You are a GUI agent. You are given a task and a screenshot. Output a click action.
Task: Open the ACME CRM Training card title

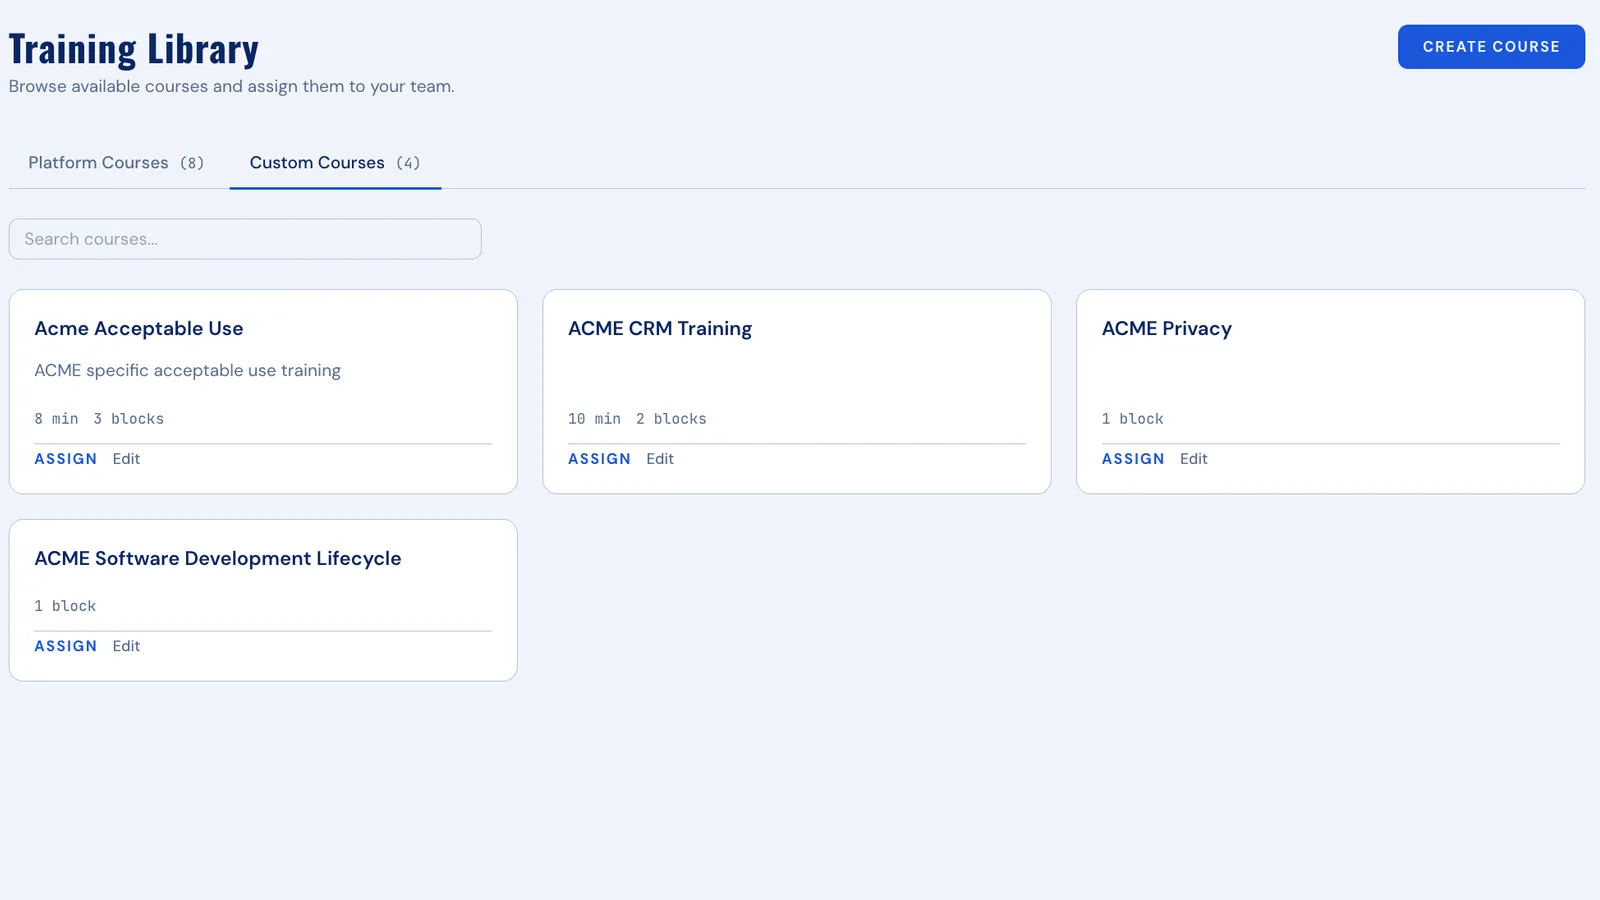pos(660,329)
